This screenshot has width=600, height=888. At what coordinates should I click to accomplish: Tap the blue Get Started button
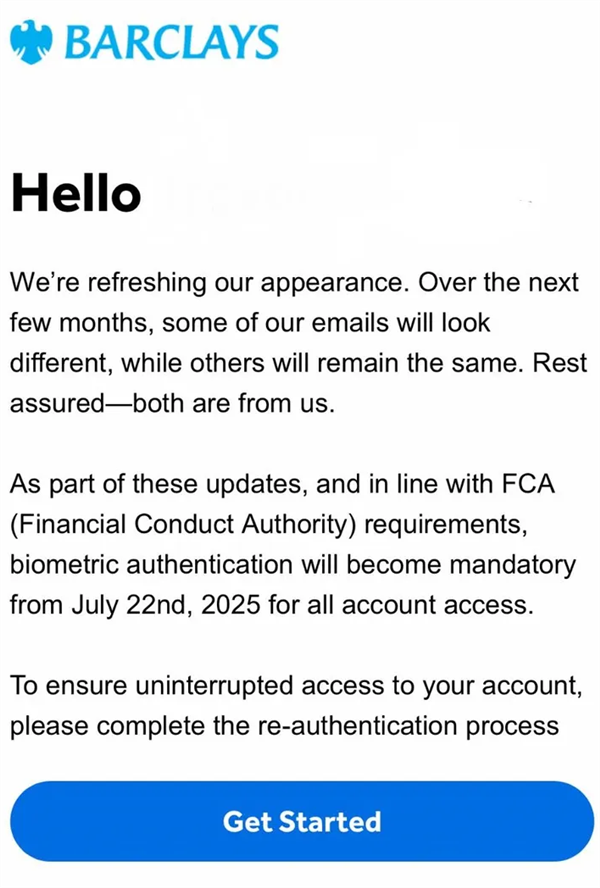click(302, 821)
